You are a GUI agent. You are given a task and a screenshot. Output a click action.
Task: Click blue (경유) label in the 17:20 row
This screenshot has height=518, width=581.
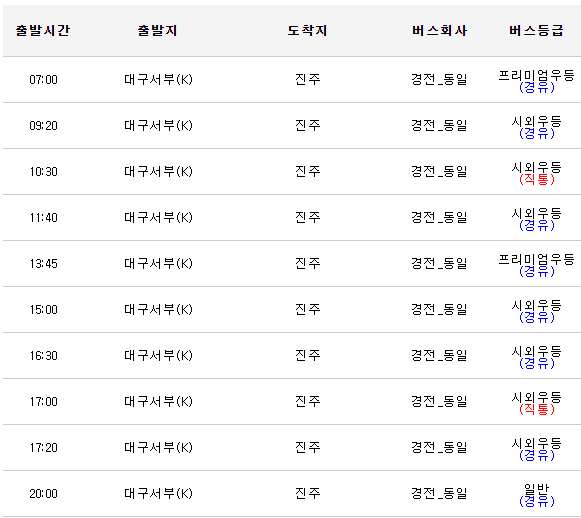[x=537, y=455]
